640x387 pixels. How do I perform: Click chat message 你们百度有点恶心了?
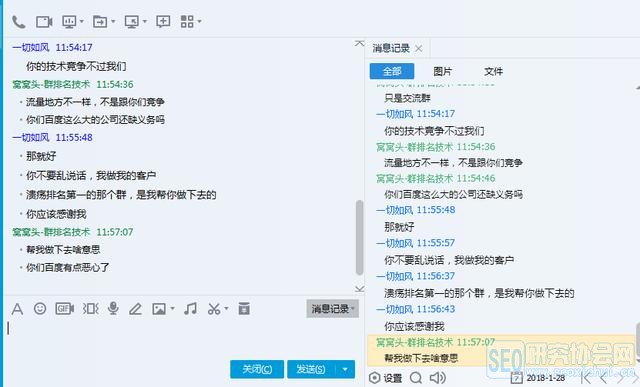click(68, 268)
